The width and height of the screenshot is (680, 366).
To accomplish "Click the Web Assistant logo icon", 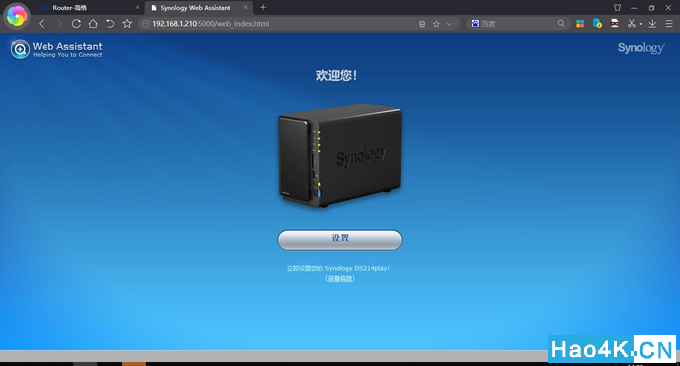I will (x=20, y=49).
